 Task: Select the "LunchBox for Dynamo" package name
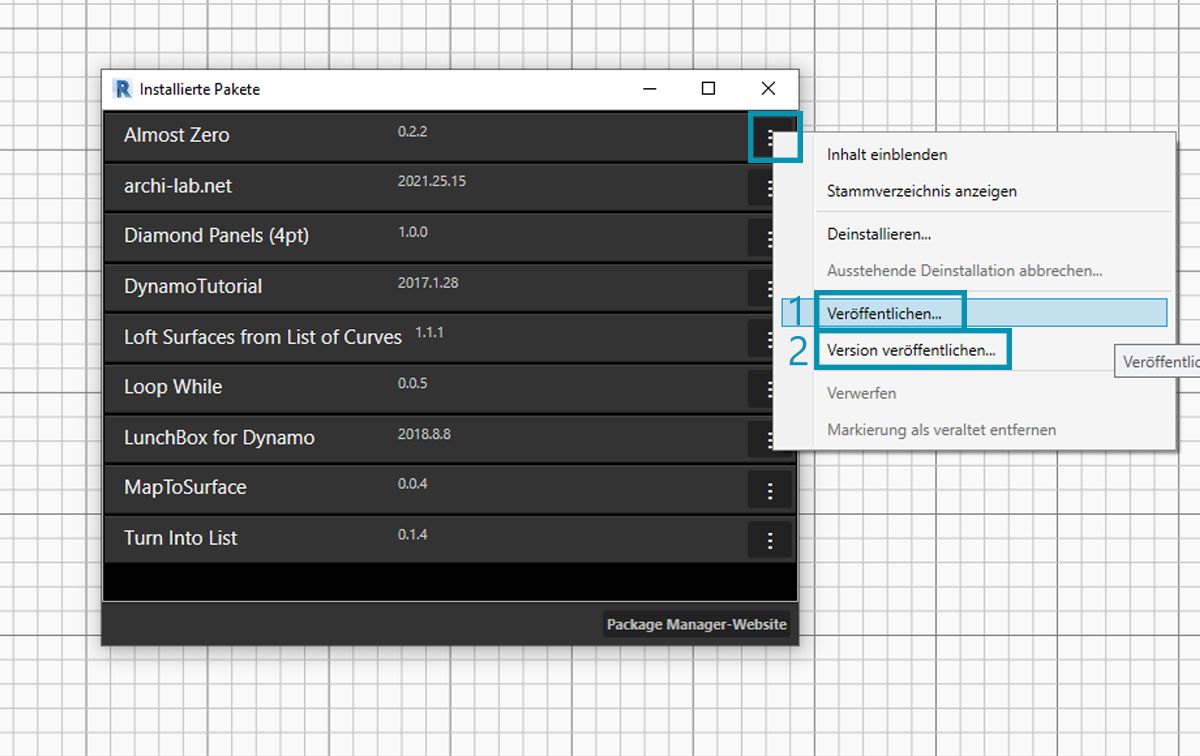pos(219,437)
